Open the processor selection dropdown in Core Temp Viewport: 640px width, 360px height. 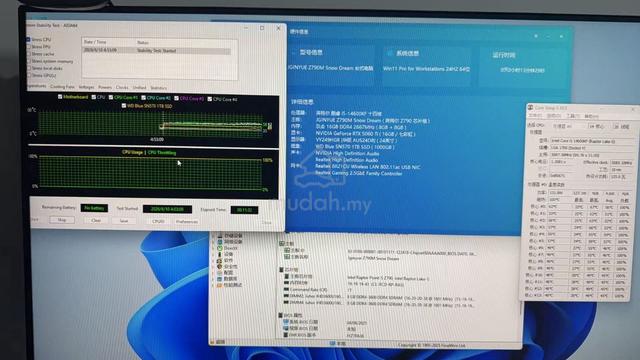pyautogui.click(x=569, y=127)
